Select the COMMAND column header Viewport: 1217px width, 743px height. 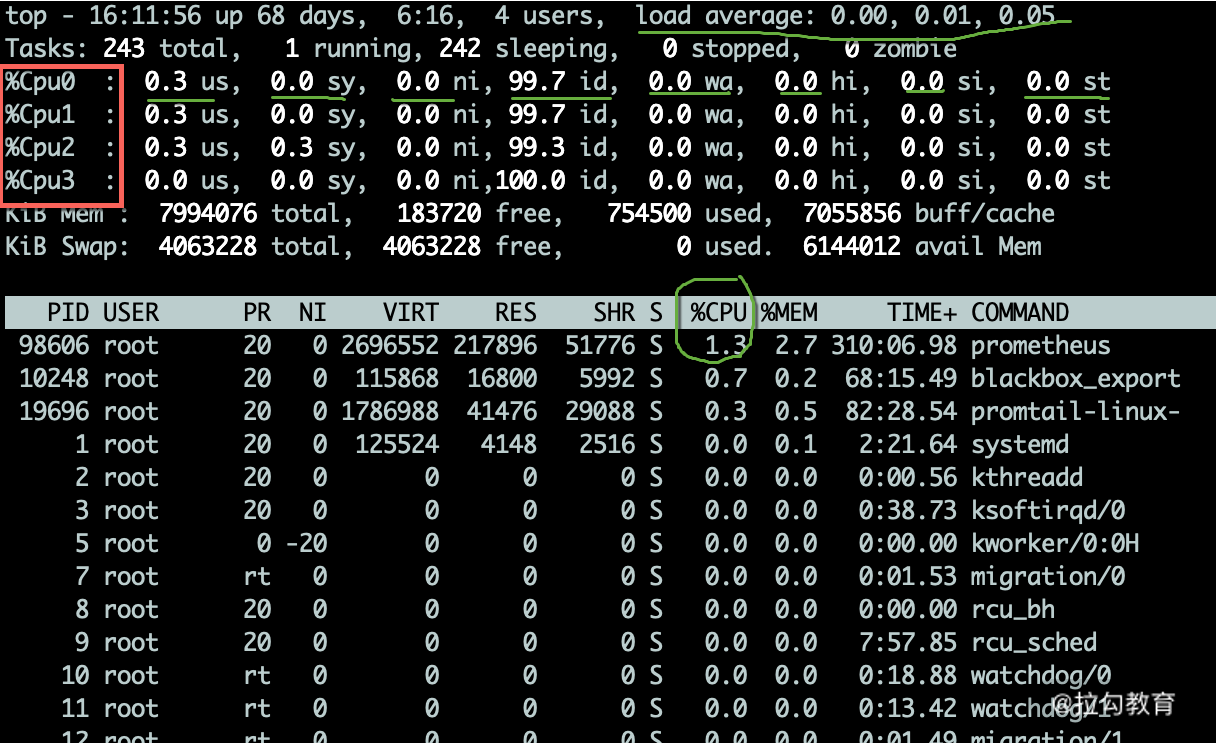coord(1020,313)
